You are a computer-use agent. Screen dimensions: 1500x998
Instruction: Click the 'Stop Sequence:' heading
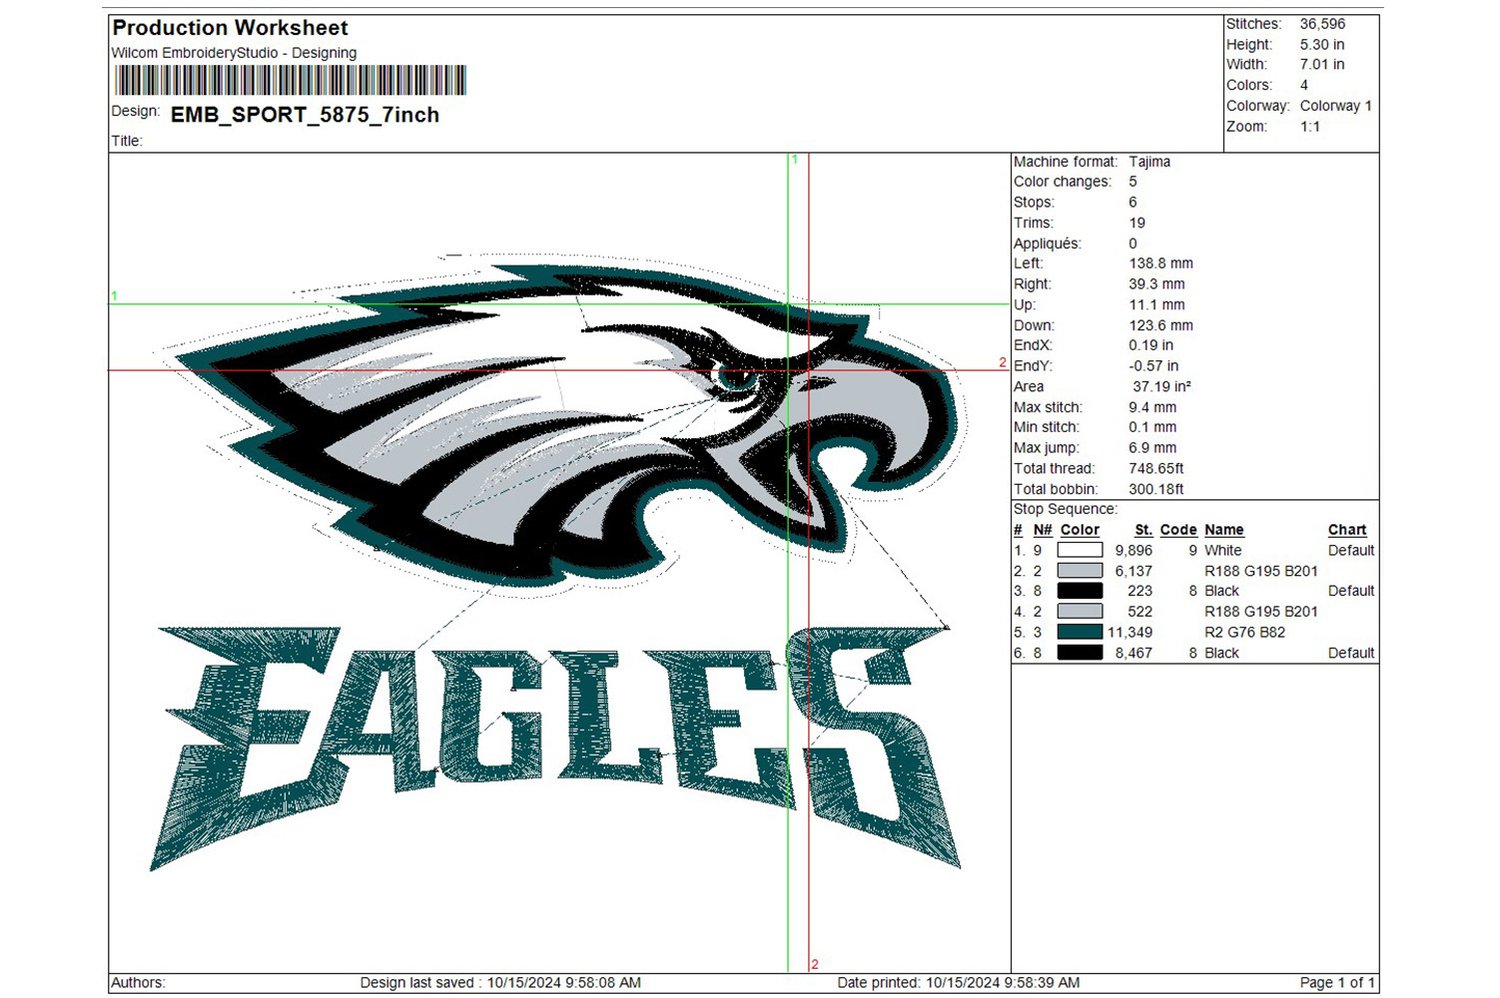click(x=1065, y=509)
